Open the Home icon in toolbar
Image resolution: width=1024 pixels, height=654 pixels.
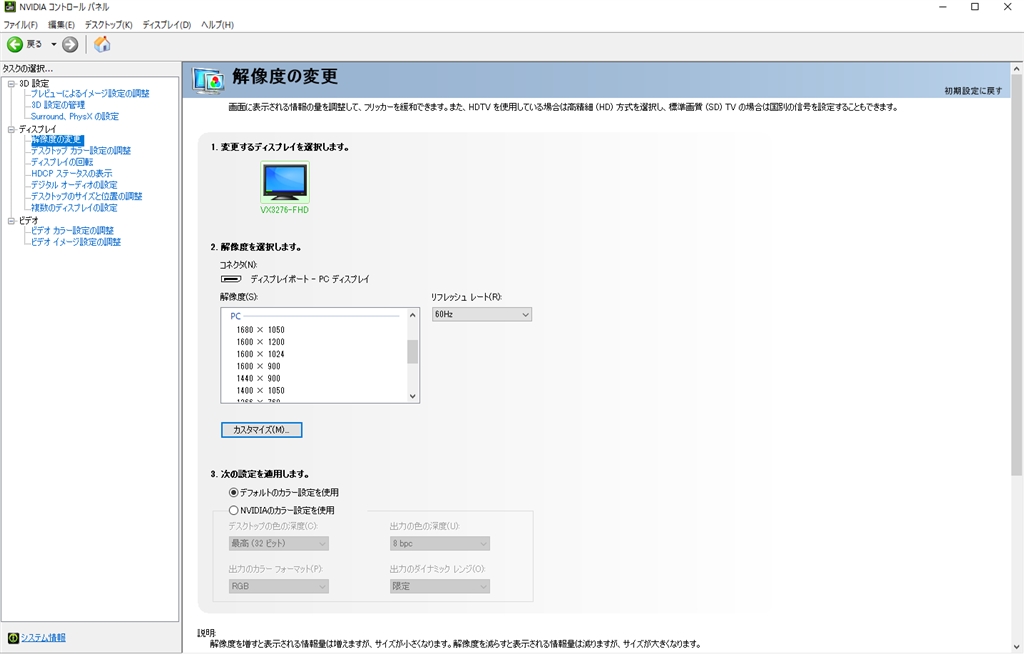tap(102, 44)
